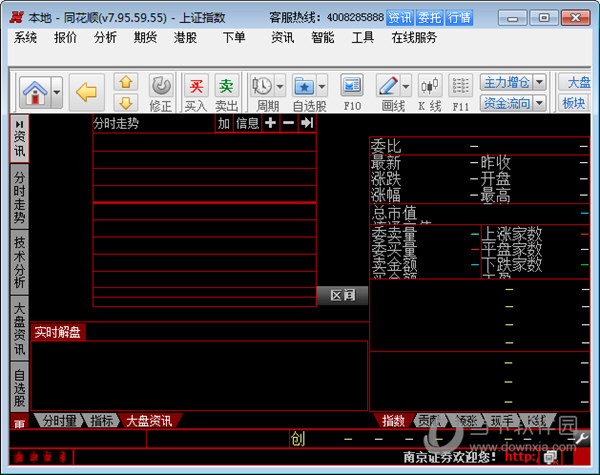Click the blue 委托 title bar button
This screenshot has height=475, width=600.
tap(429, 18)
